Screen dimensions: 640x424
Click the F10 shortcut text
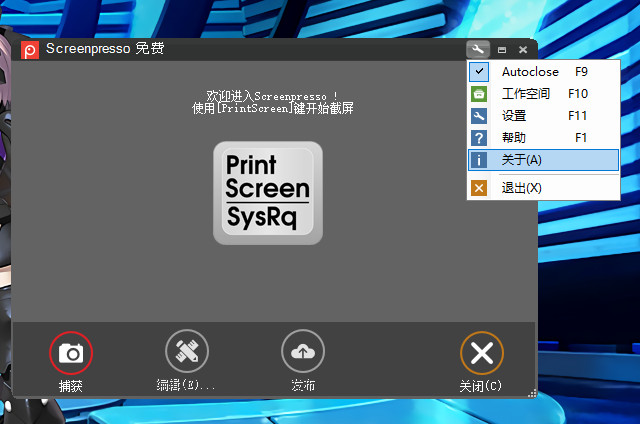578,94
